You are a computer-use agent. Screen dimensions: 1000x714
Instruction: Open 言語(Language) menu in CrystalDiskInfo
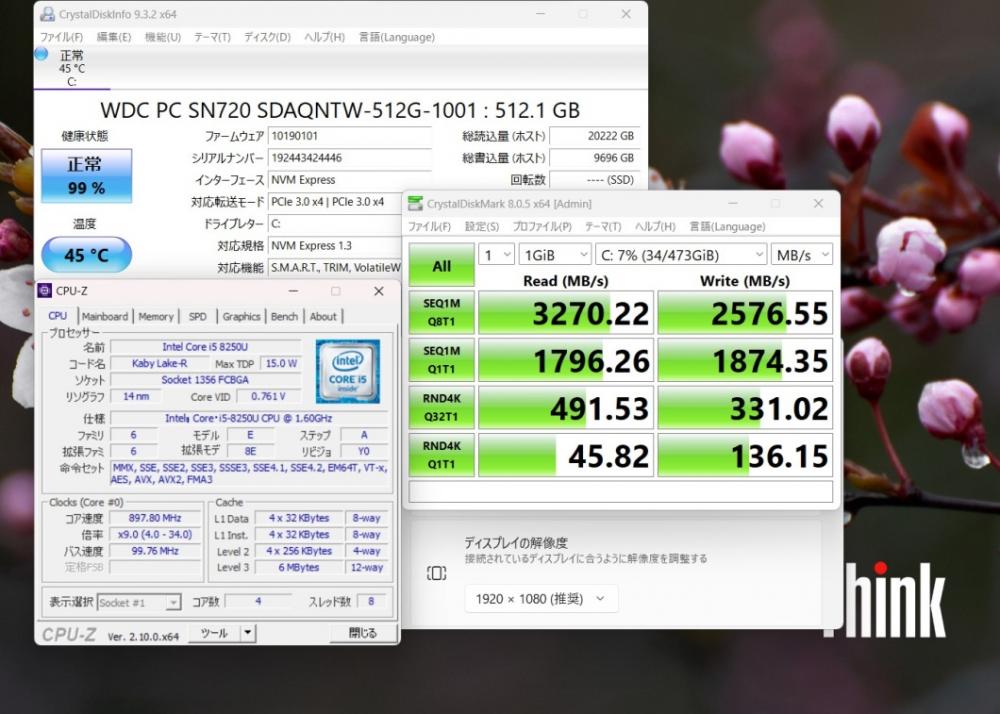tap(397, 37)
